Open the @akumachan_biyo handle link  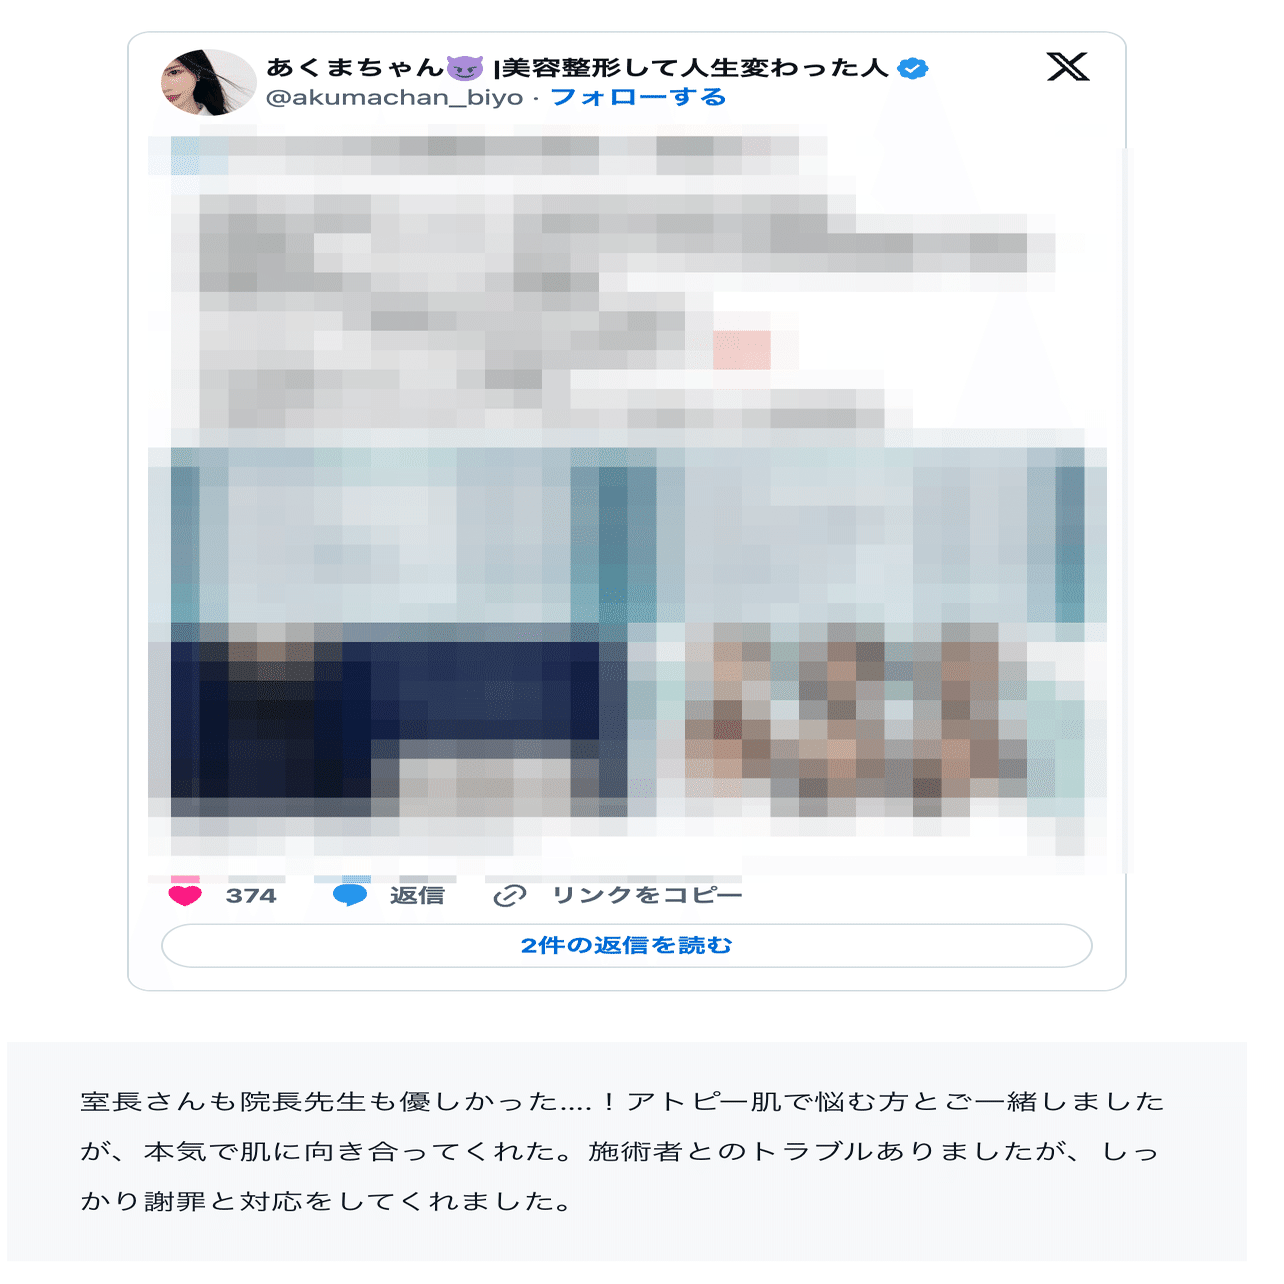[394, 98]
